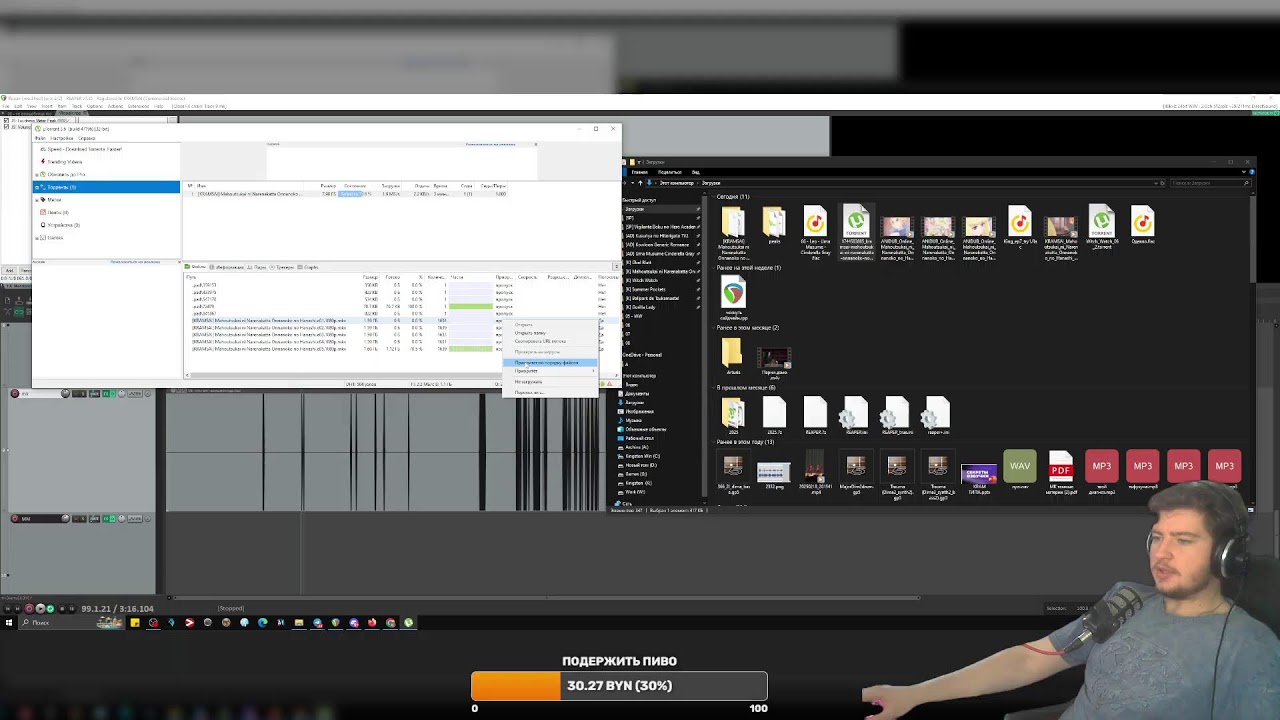Switch to the Трекеры tab in uTorrent

pos(281,267)
